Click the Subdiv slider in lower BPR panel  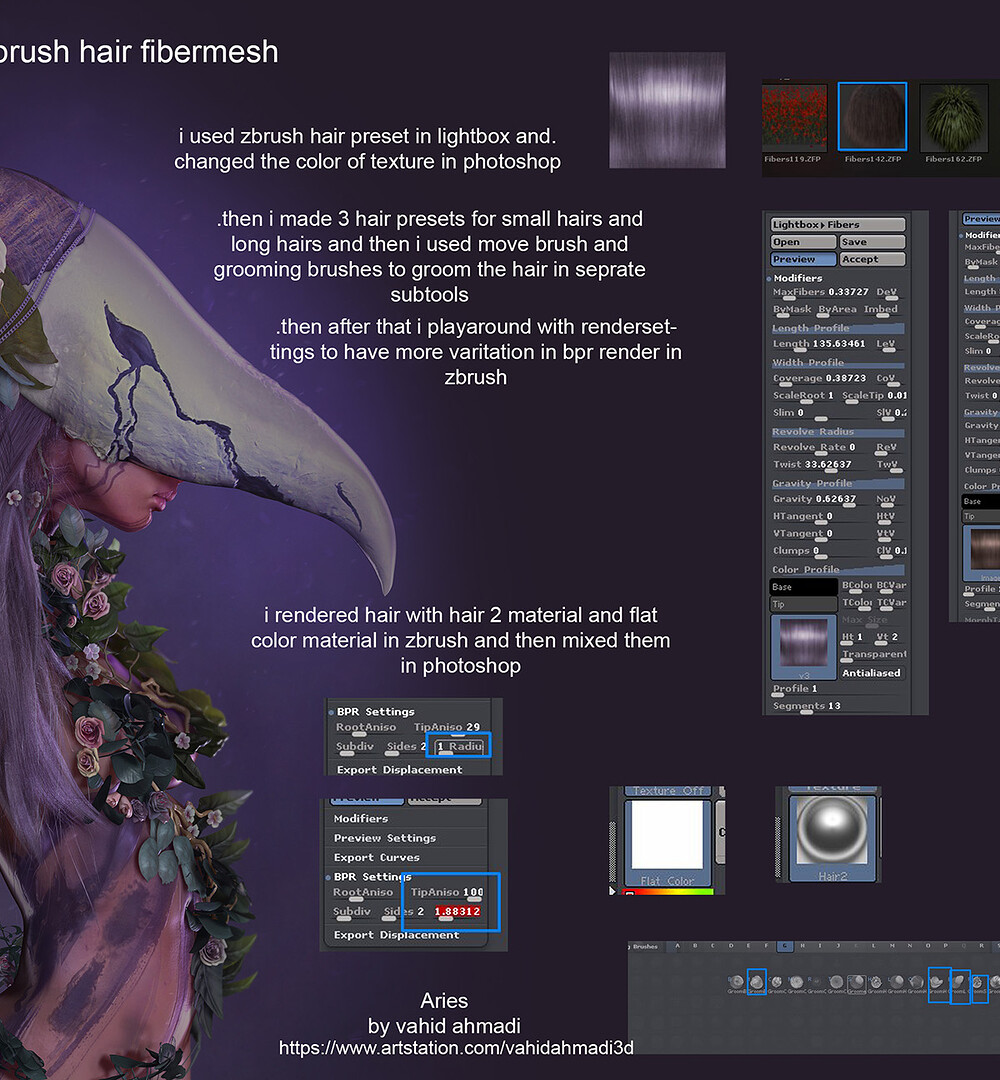point(353,913)
